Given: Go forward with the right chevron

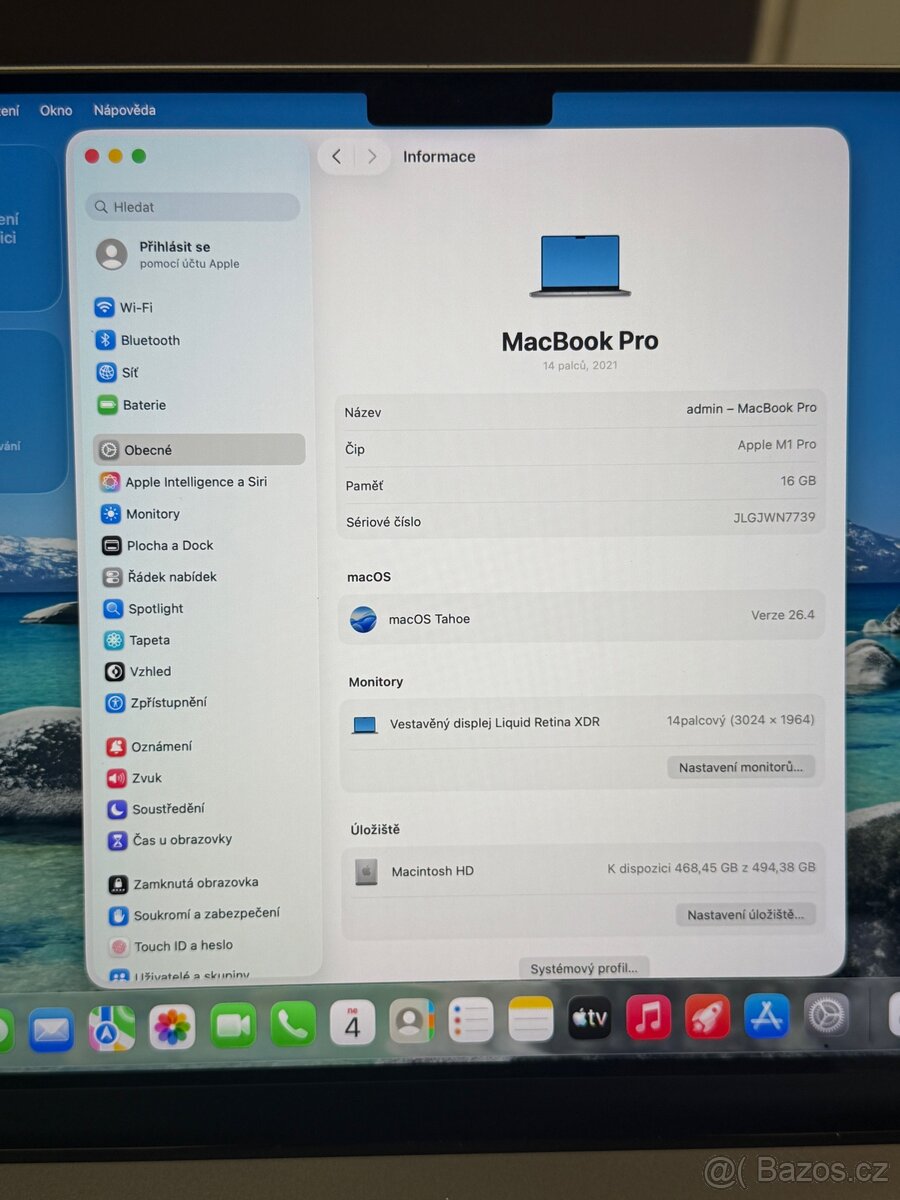Looking at the screenshot, I should click(x=372, y=156).
